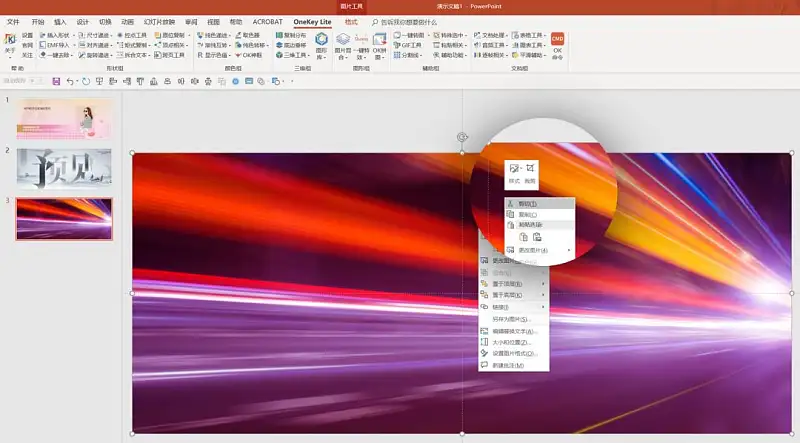Viewport: 800px width, 443px height.
Task: Expand the EMF导入 import dropdown
Action: click(74, 45)
